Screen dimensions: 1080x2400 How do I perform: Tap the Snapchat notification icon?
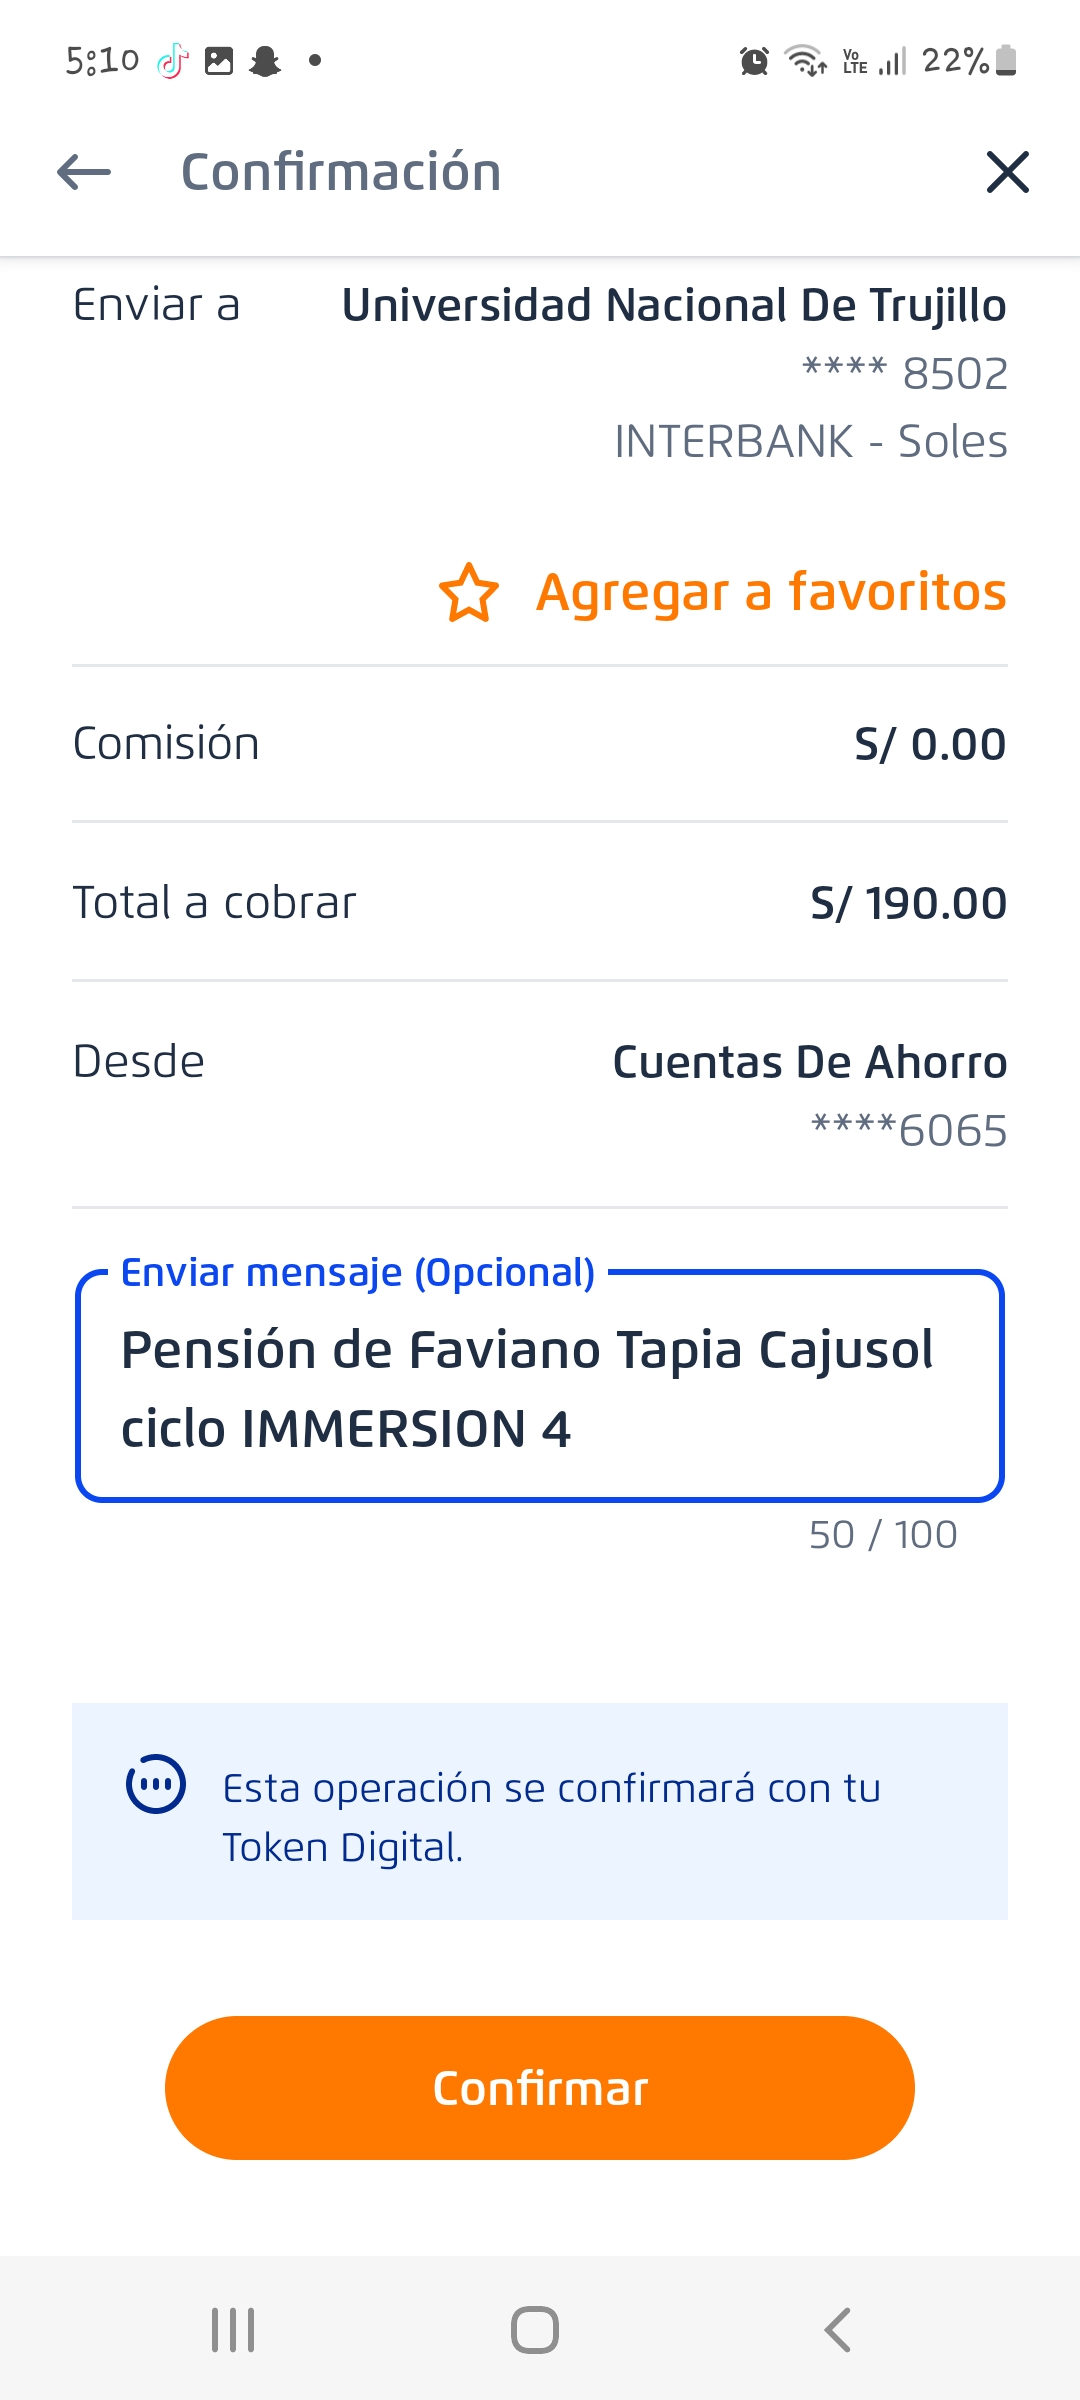(x=265, y=61)
